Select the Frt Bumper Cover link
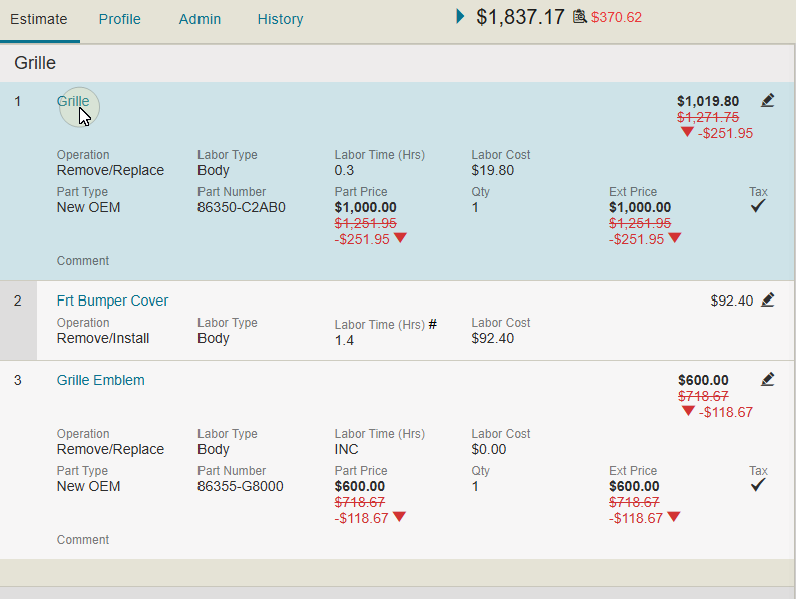Screen dimensions: 796x599 pos(112,301)
